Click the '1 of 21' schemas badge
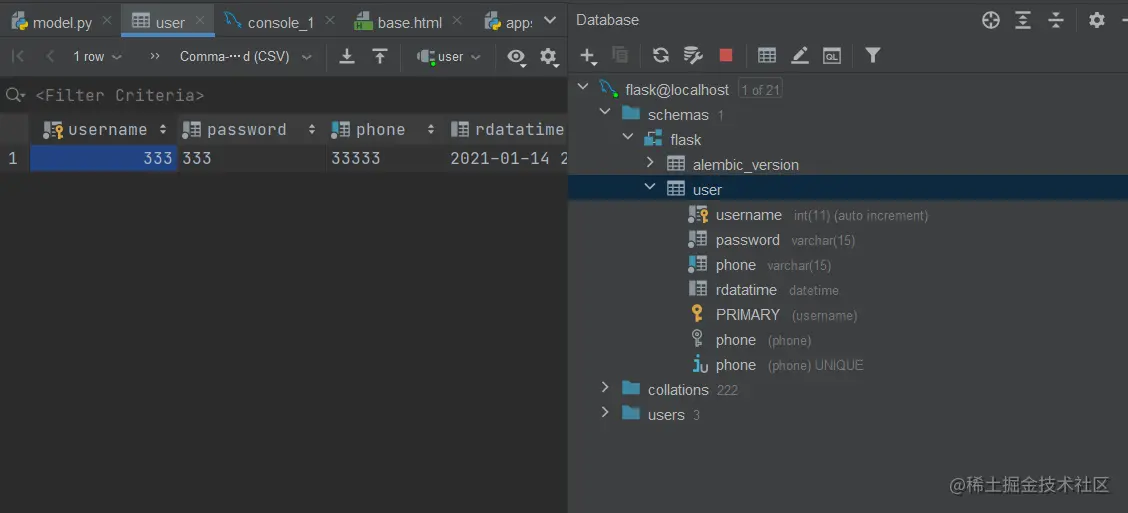Screen dimensions: 1128x513 coord(760,90)
